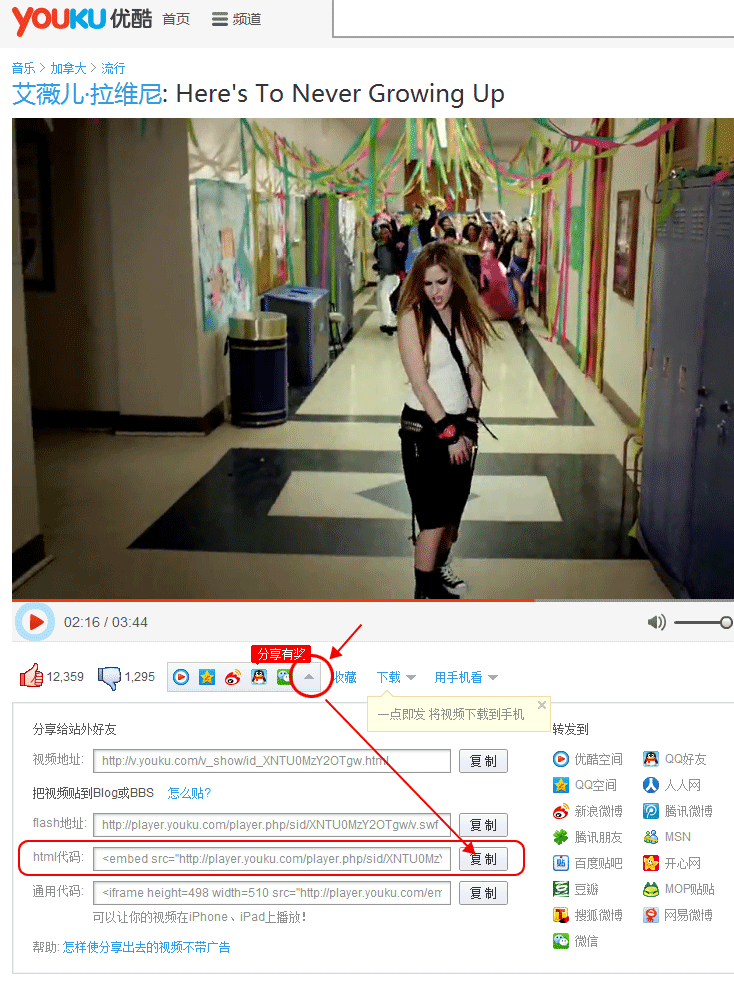Viewport: 734px width, 983px height.
Task: Collapse the share panel arrow
Action: (309, 677)
